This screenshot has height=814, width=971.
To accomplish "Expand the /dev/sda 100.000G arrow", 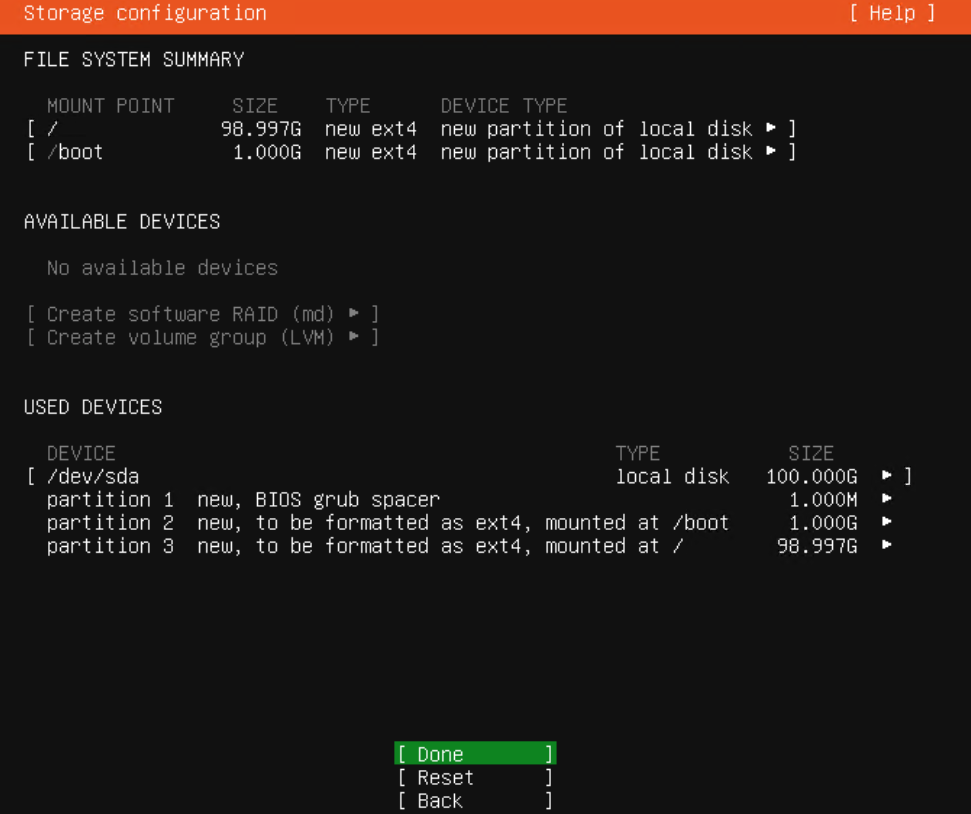I will (887, 476).
